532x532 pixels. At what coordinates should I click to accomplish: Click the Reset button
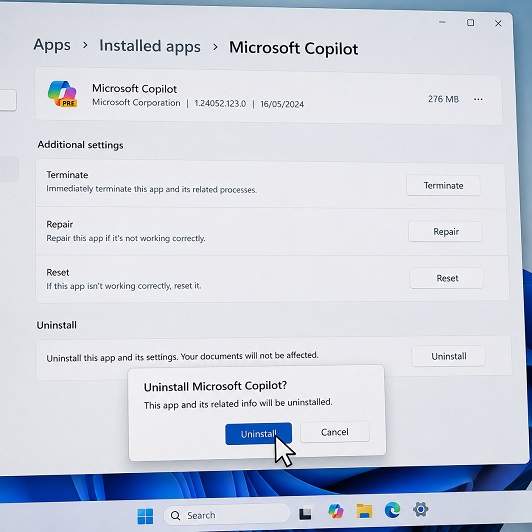pyautogui.click(x=447, y=278)
